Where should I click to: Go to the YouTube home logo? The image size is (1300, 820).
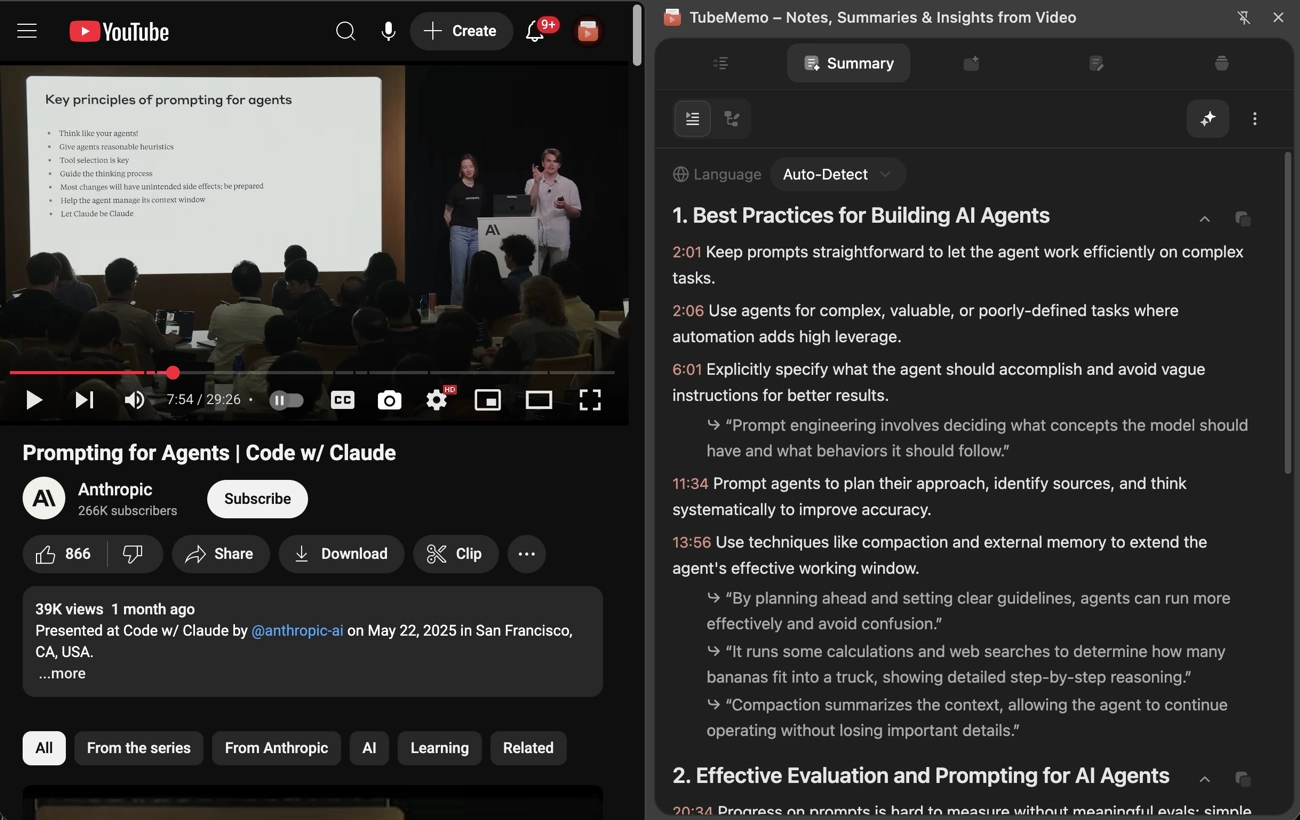[119, 32]
